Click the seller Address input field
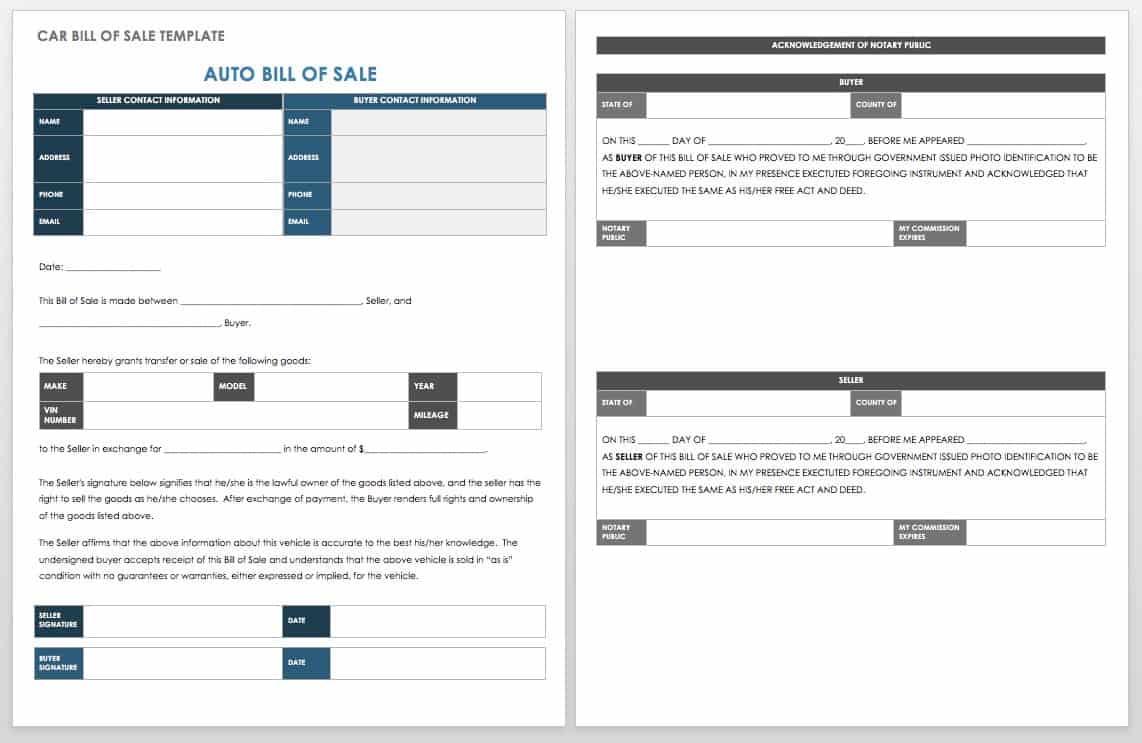 [x=182, y=158]
